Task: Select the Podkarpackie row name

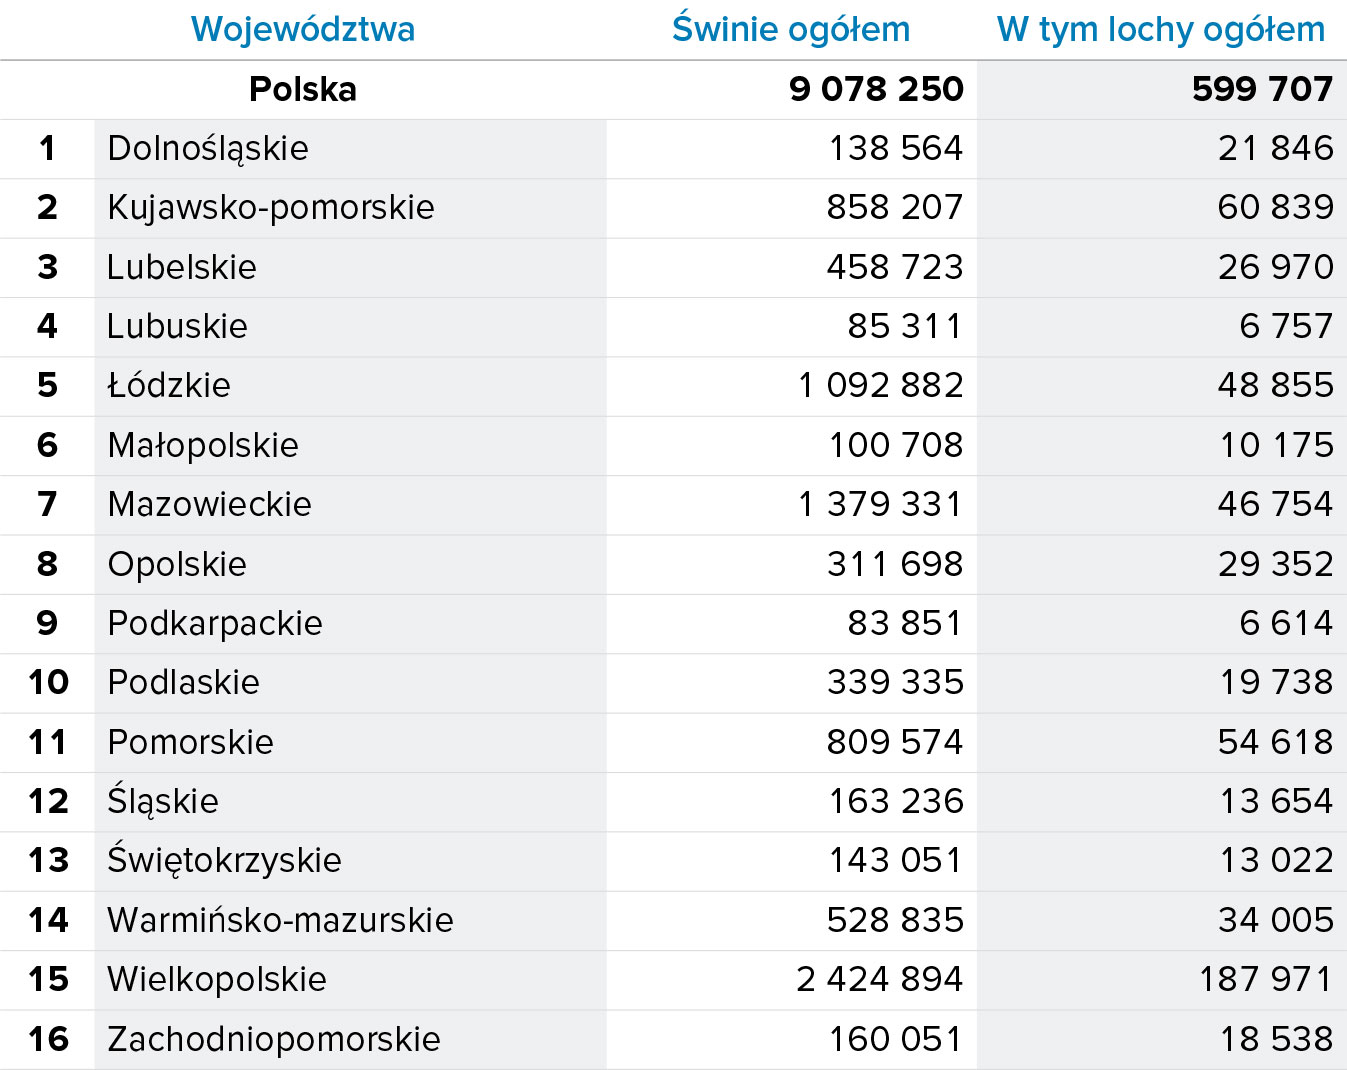Action: tap(215, 623)
